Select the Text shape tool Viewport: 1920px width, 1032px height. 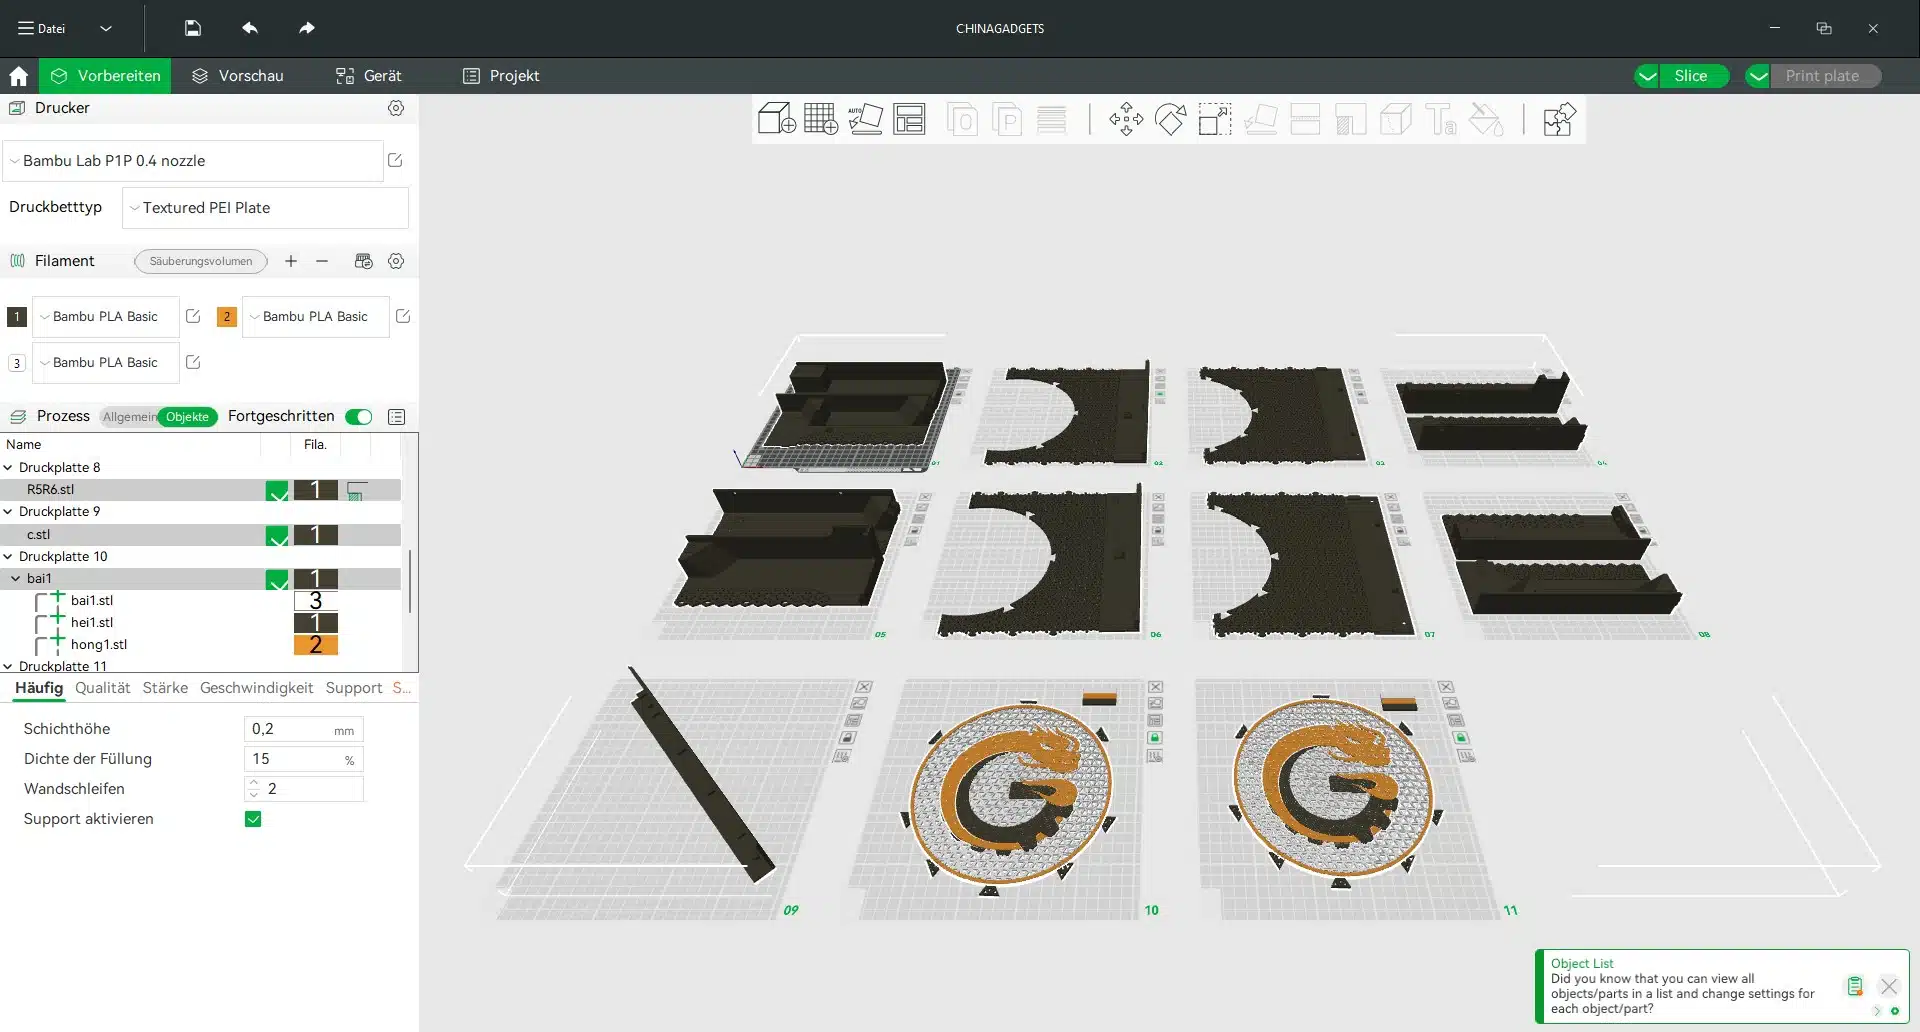pos(1441,119)
